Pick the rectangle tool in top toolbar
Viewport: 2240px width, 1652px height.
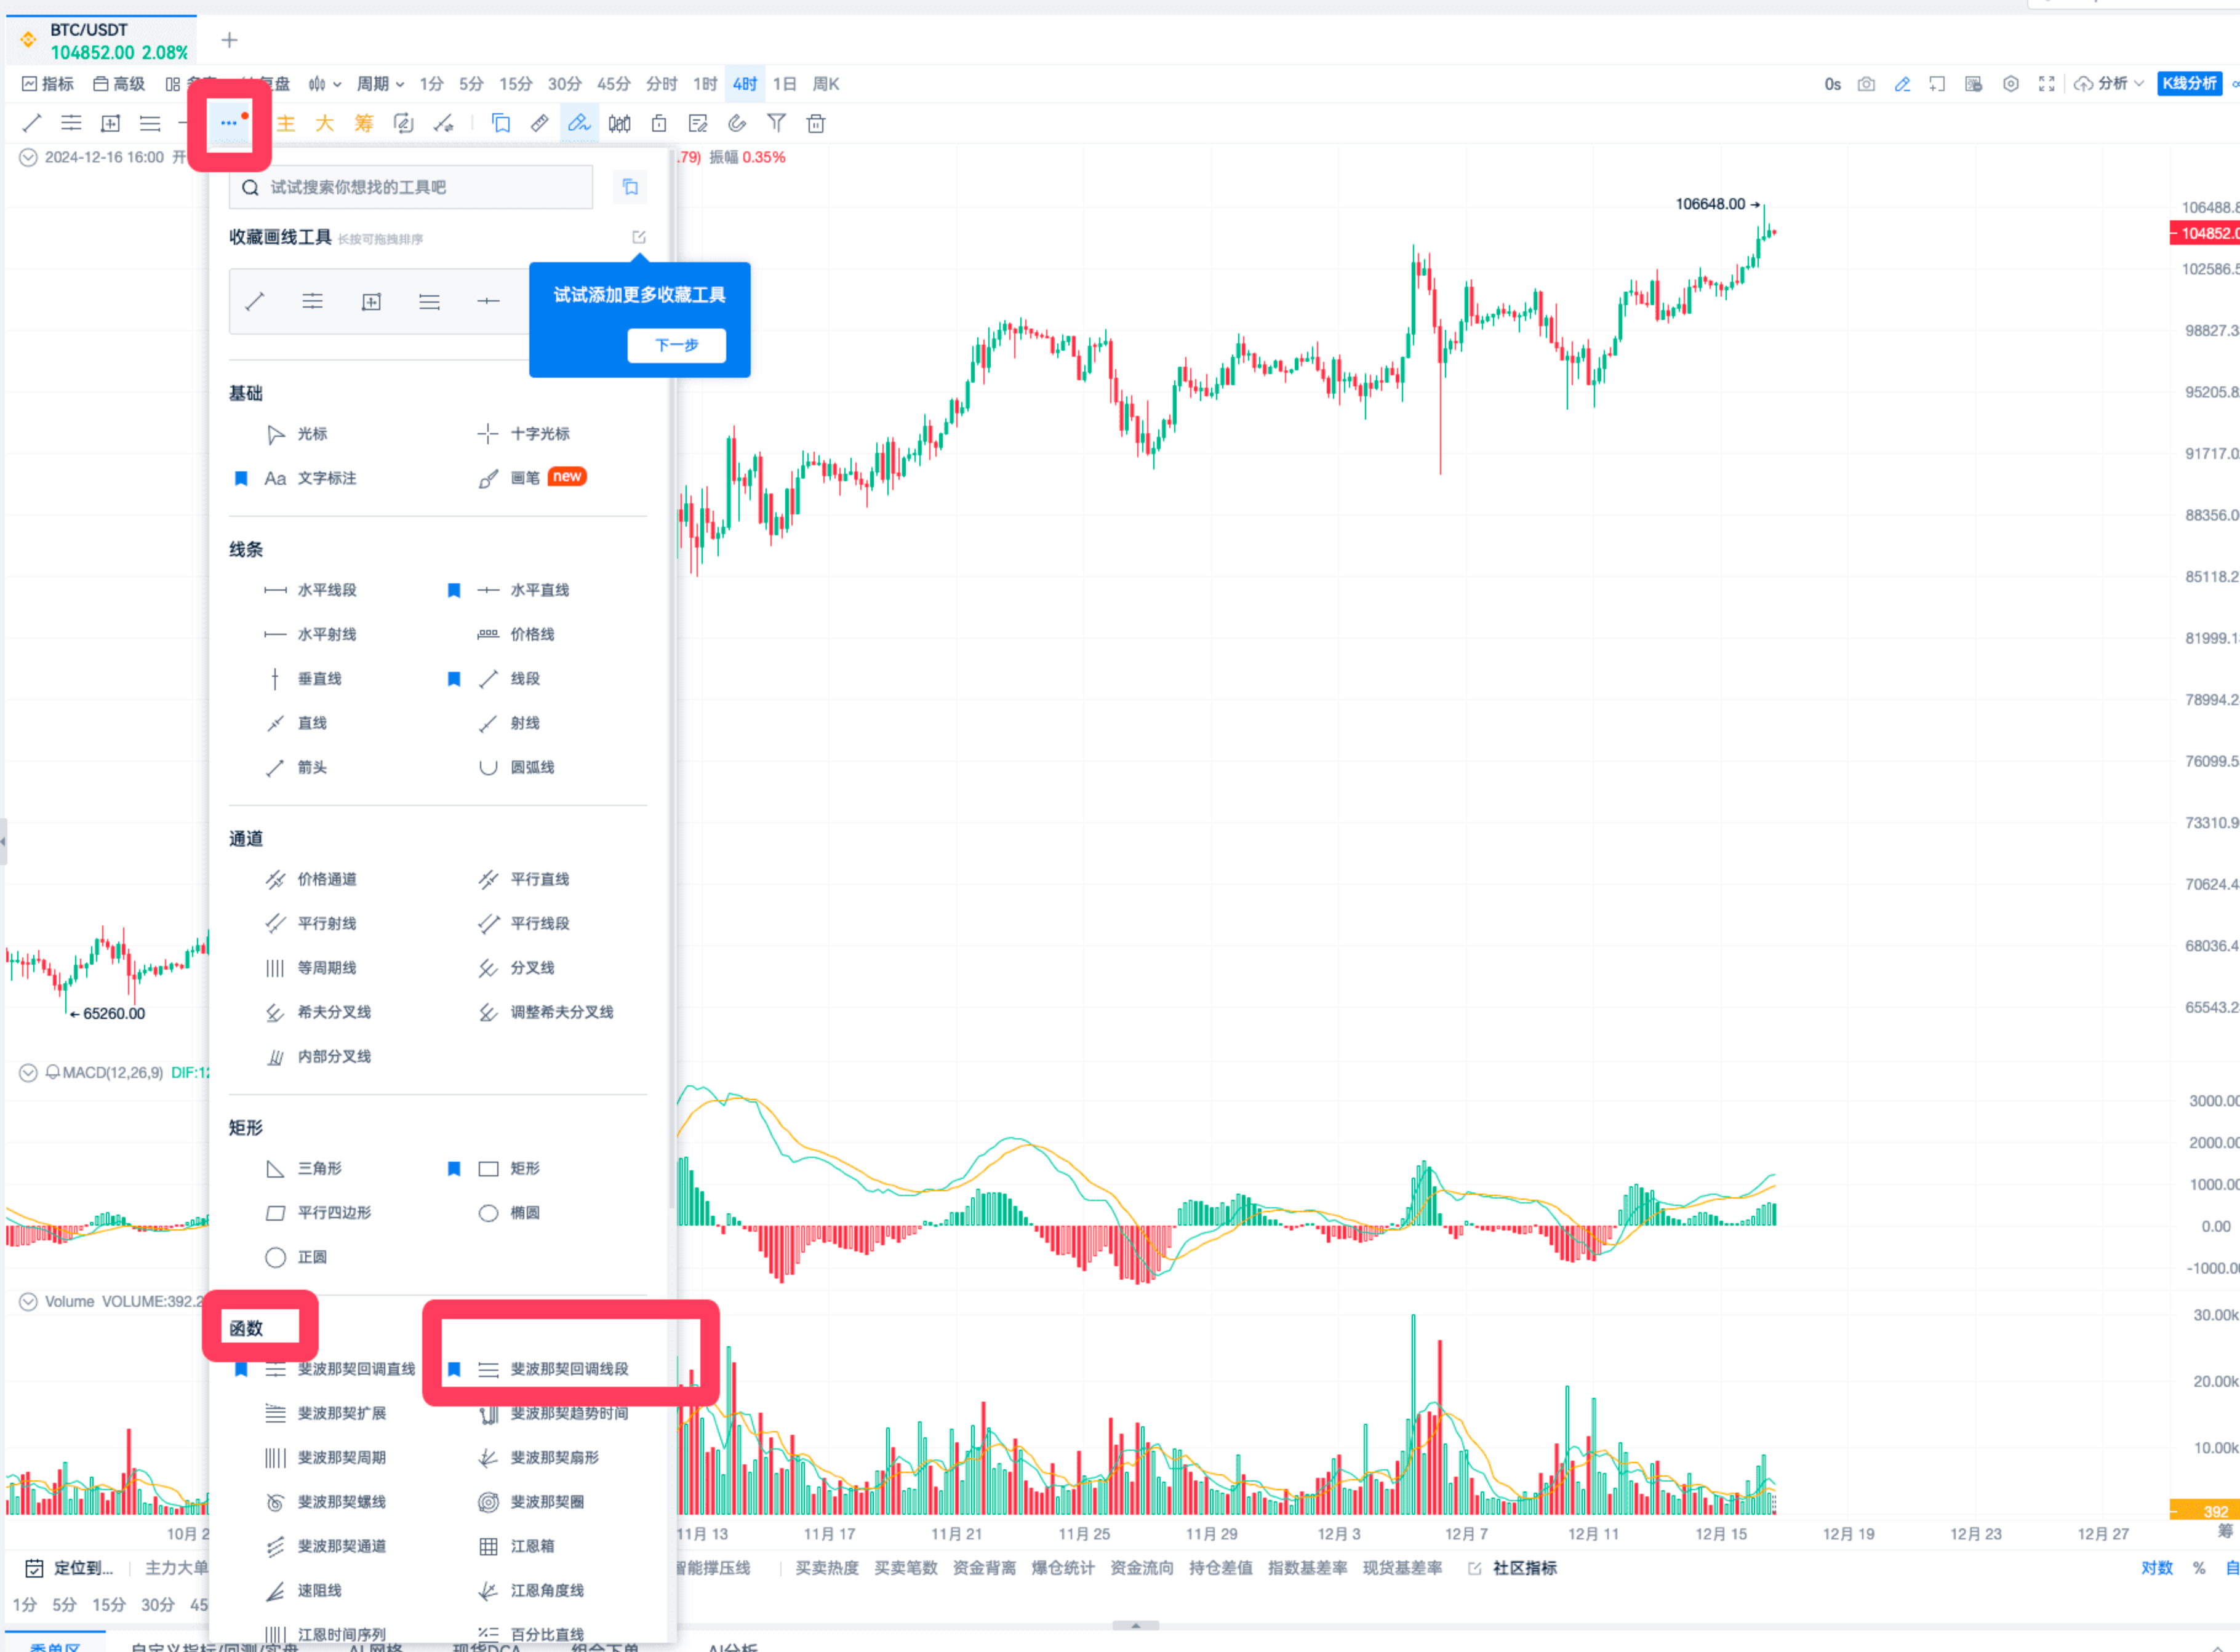[111, 123]
